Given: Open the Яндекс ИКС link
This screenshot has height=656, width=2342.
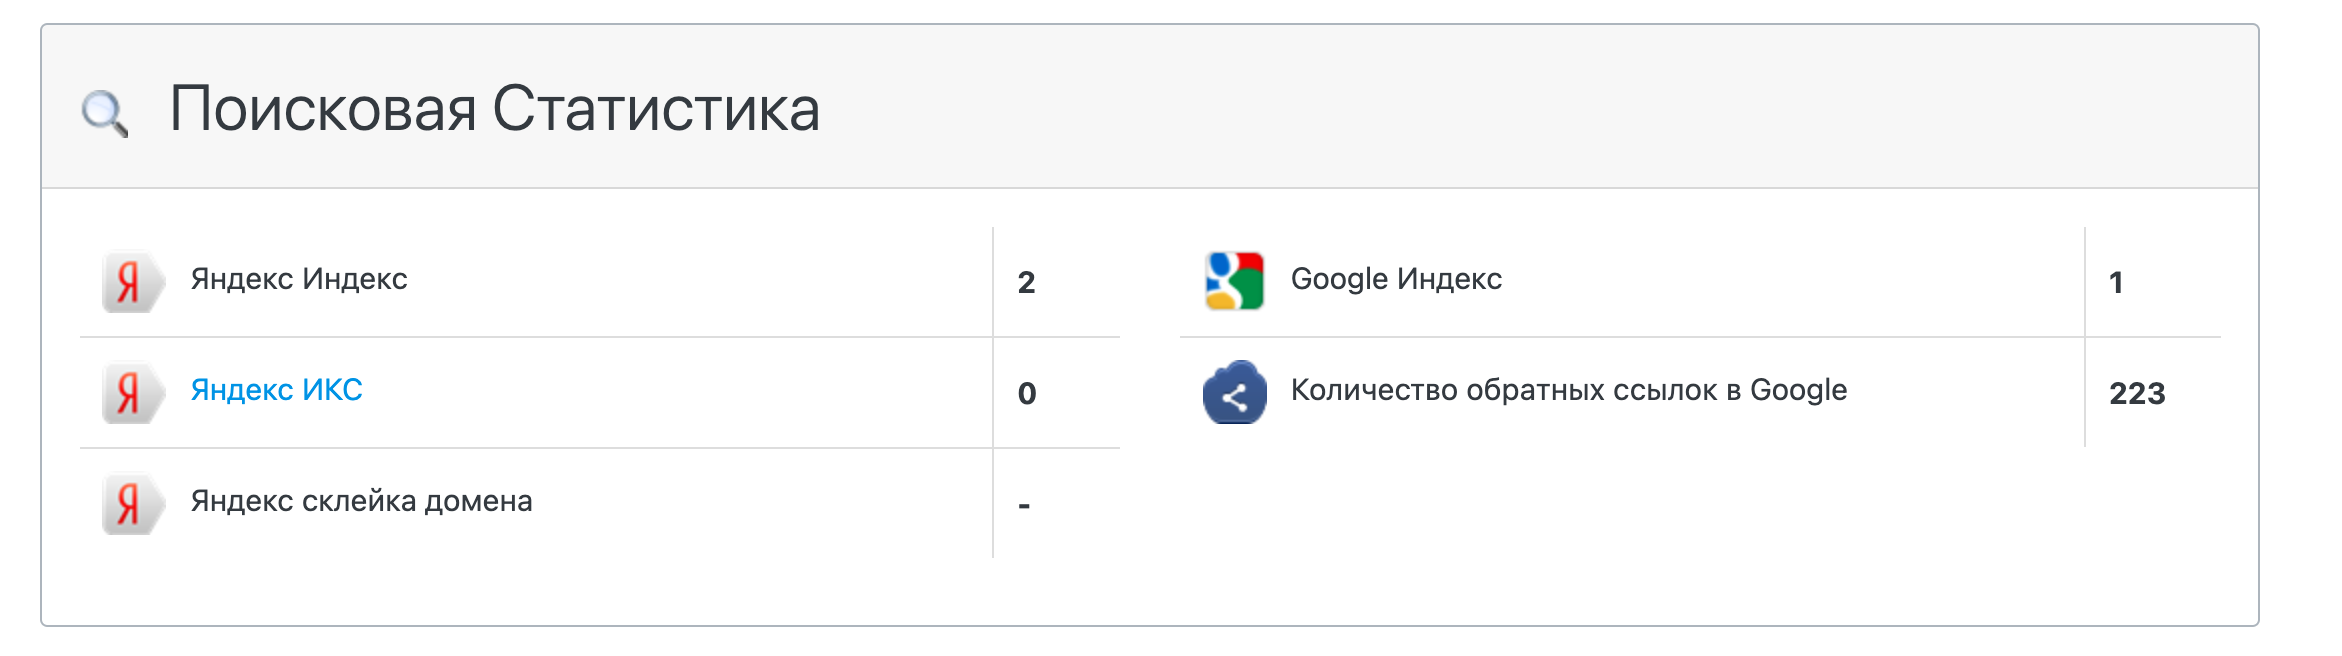Looking at the screenshot, I should 276,390.
